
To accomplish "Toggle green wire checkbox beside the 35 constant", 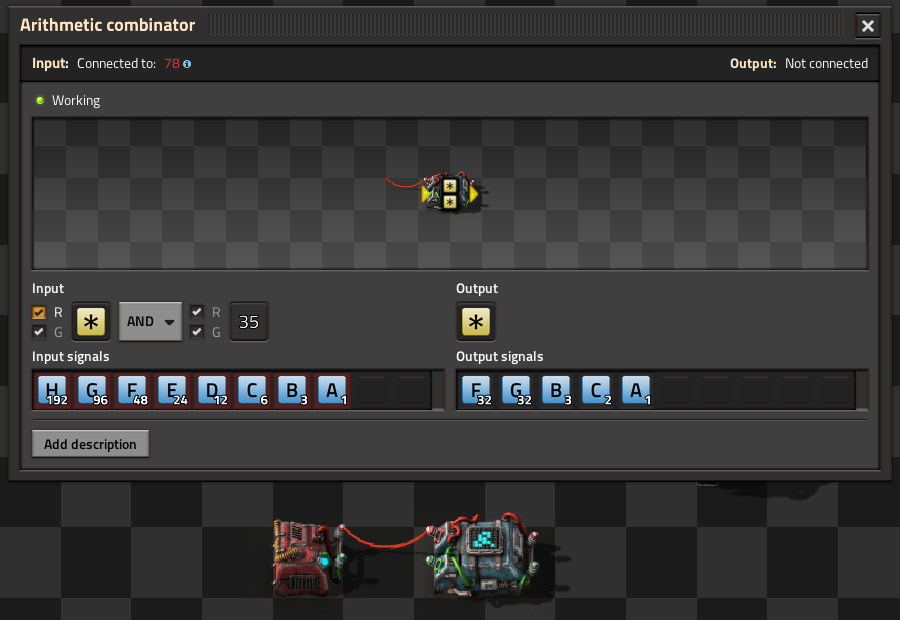I will coord(197,332).
